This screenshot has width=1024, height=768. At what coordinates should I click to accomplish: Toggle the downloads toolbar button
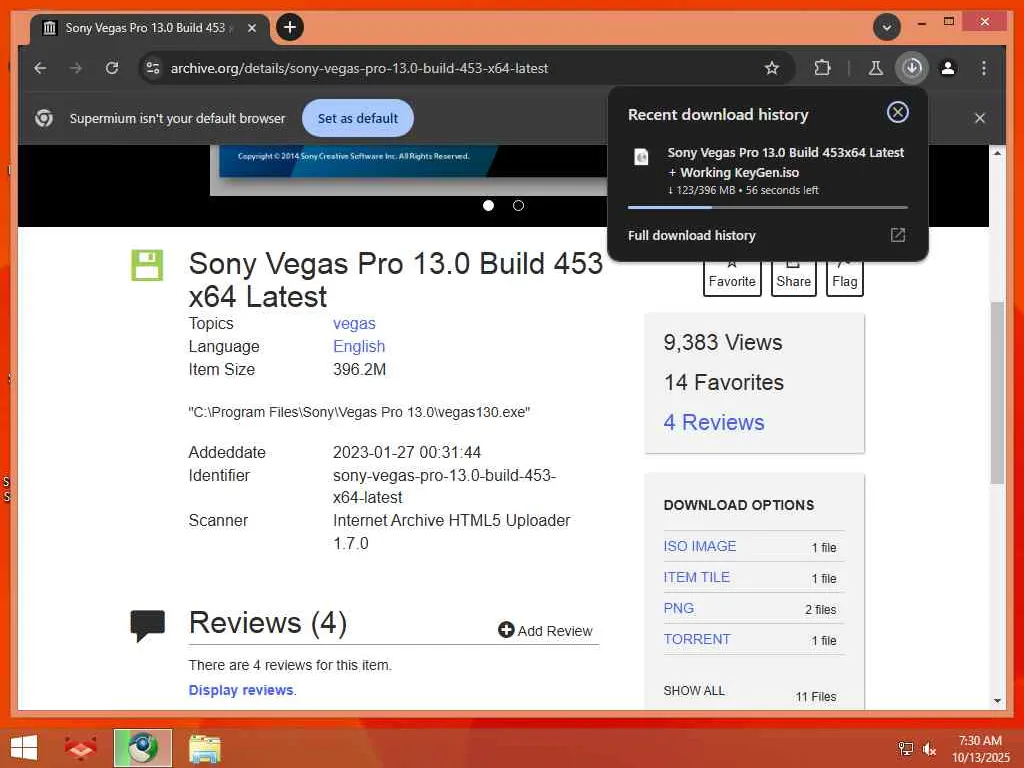pyautogui.click(x=912, y=68)
